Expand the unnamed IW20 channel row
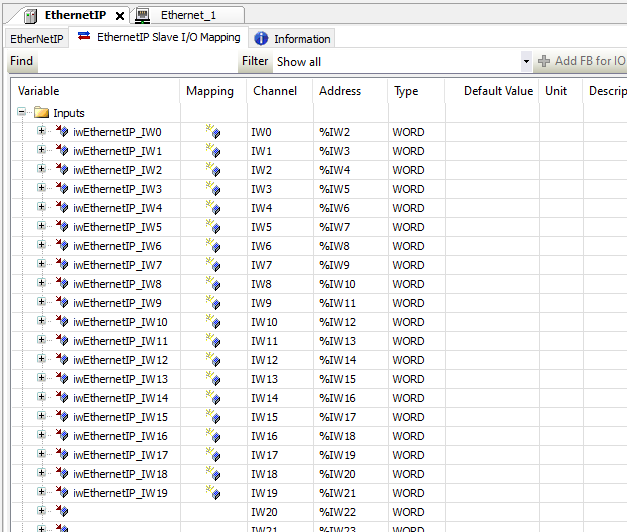Viewport: 627px width, 532px height. (x=41, y=510)
